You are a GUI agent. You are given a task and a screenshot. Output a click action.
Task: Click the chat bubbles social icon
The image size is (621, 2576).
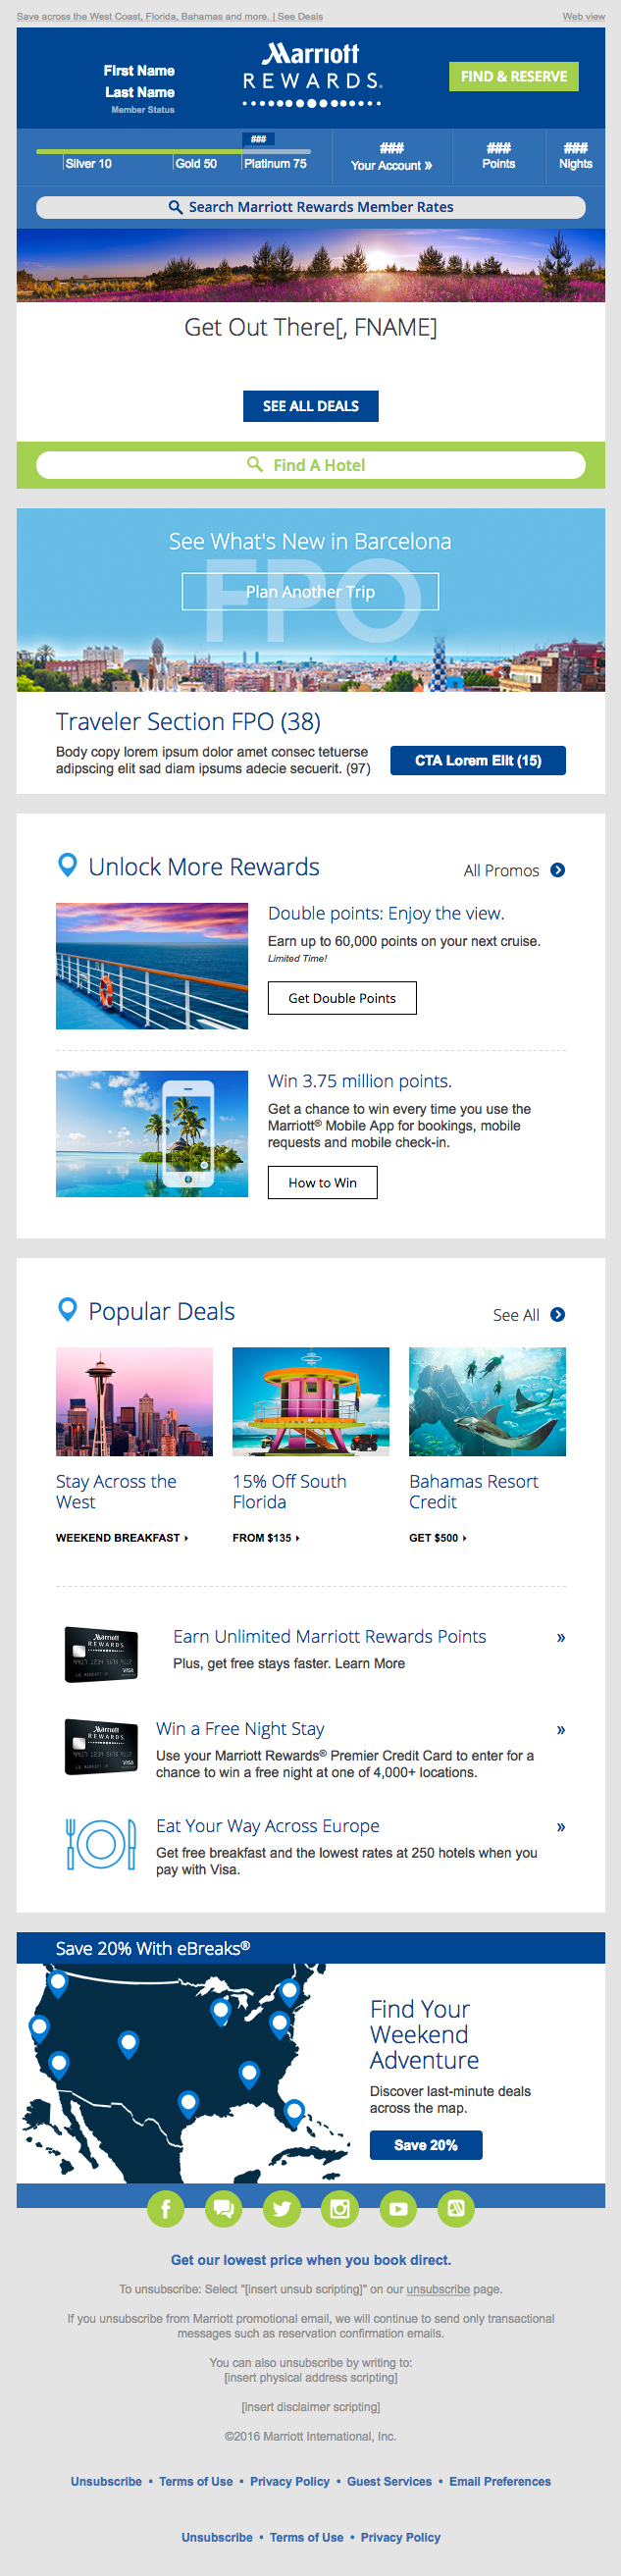pyautogui.click(x=223, y=2209)
